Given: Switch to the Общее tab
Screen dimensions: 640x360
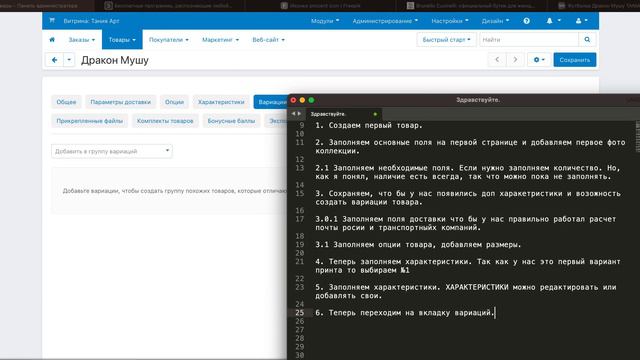Looking at the screenshot, I should pyautogui.click(x=66, y=102).
